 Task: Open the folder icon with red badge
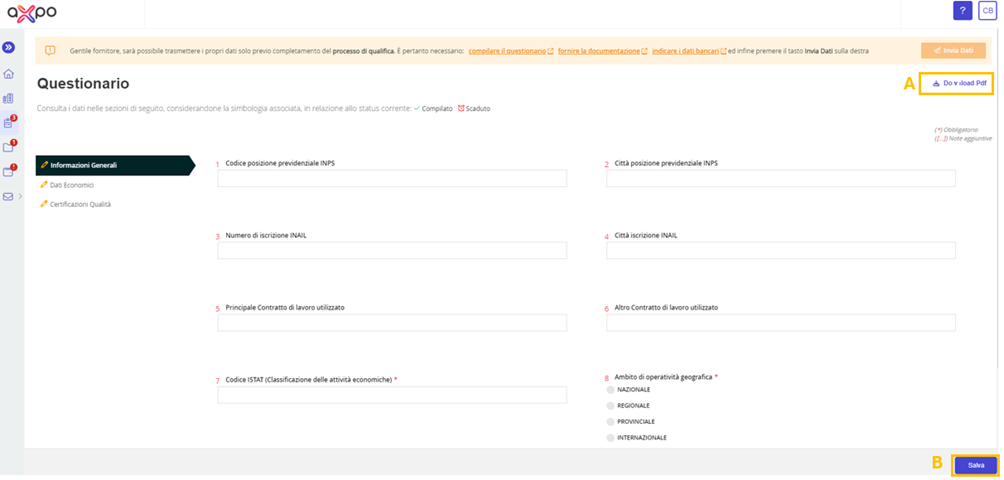coord(9,147)
